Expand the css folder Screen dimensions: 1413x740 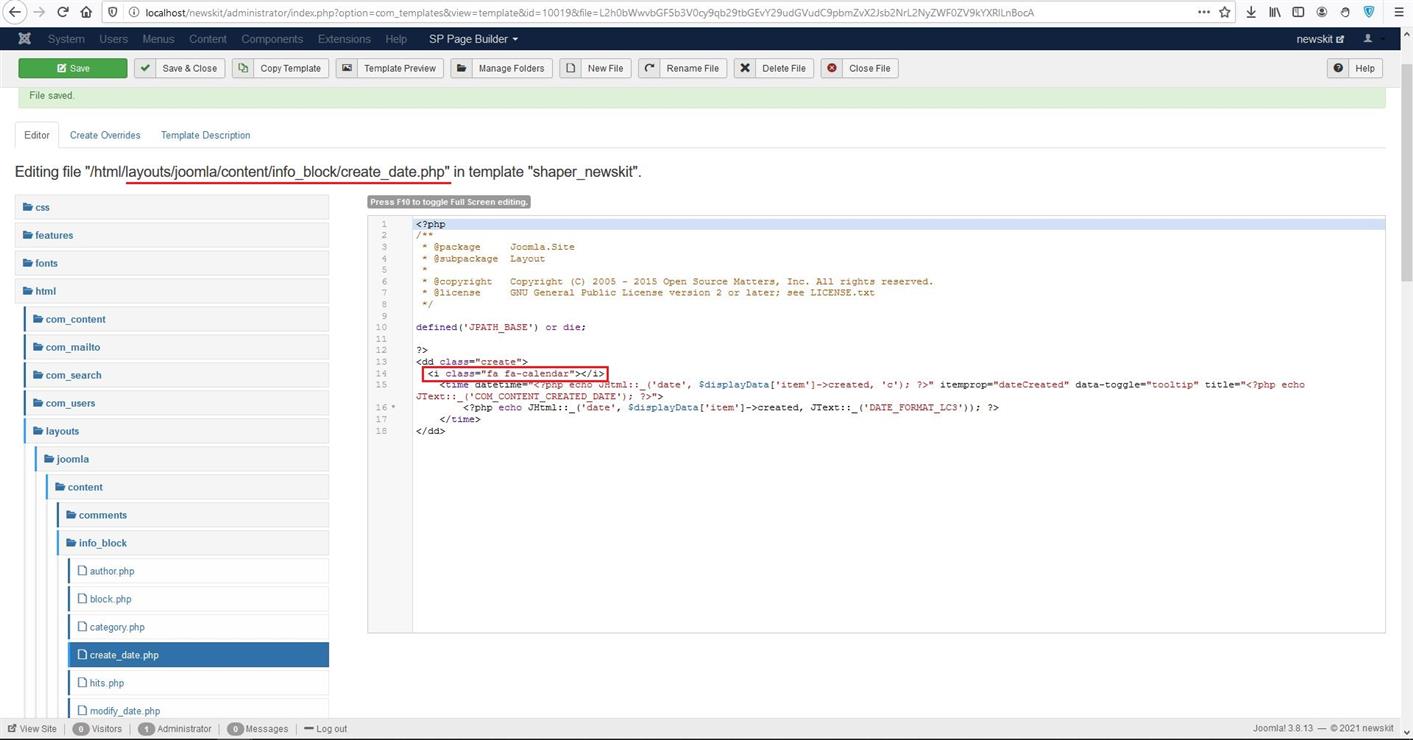[x=42, y=207]
